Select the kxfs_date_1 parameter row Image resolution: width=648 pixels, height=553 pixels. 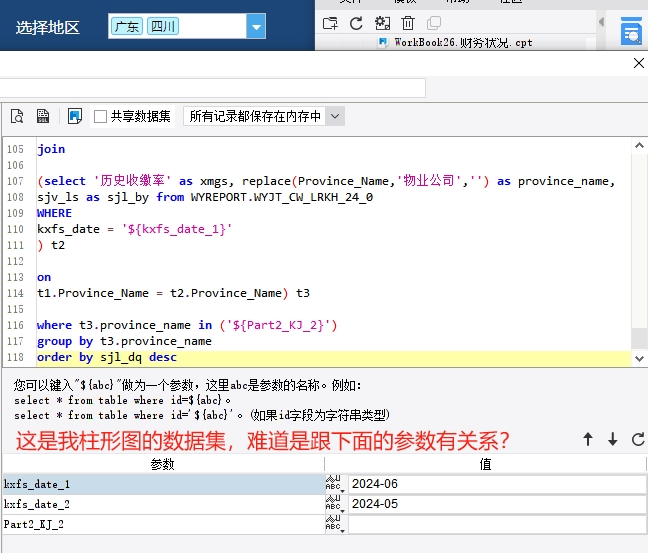(163, 484)
